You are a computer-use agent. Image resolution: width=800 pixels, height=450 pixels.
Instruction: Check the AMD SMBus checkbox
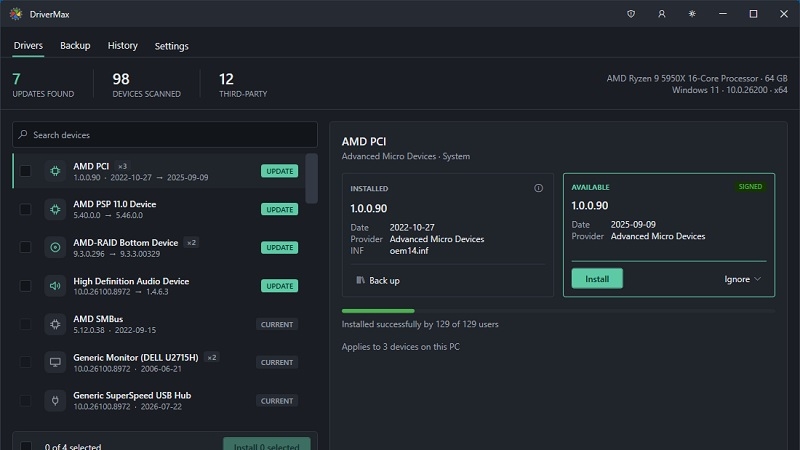[x=25, y=324]
